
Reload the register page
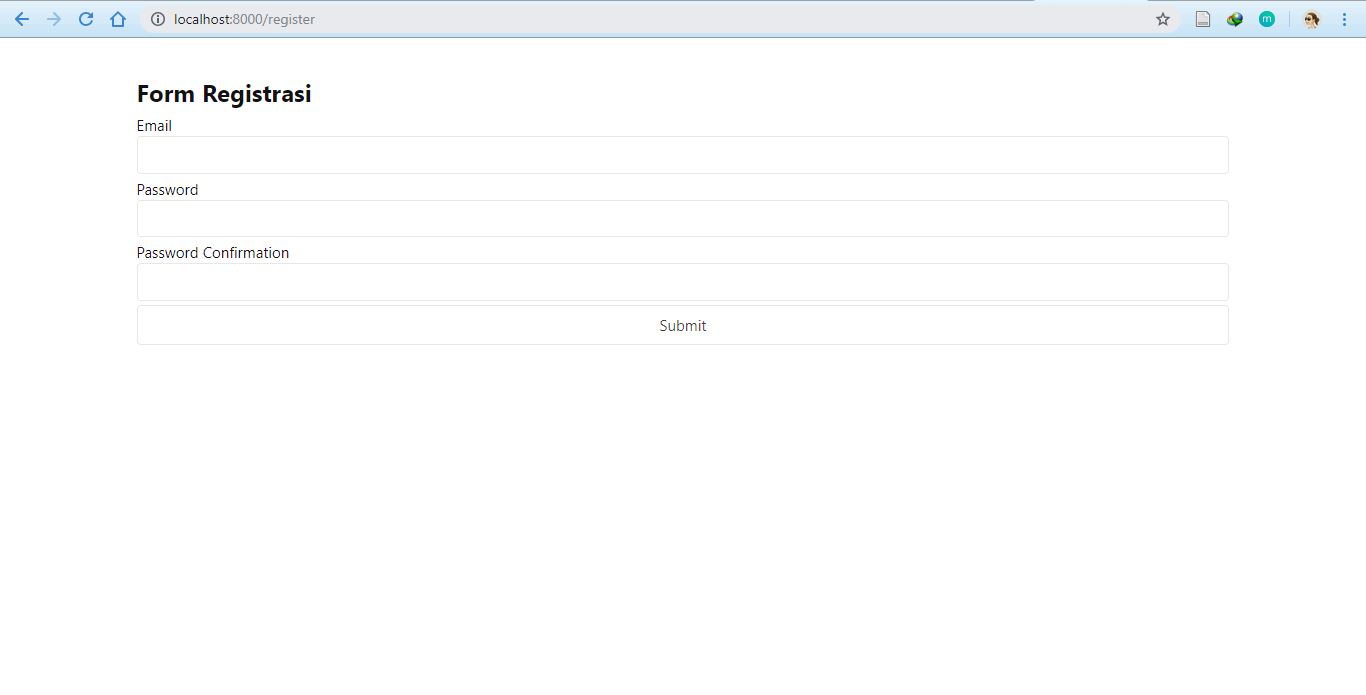(x=86, y=19)
